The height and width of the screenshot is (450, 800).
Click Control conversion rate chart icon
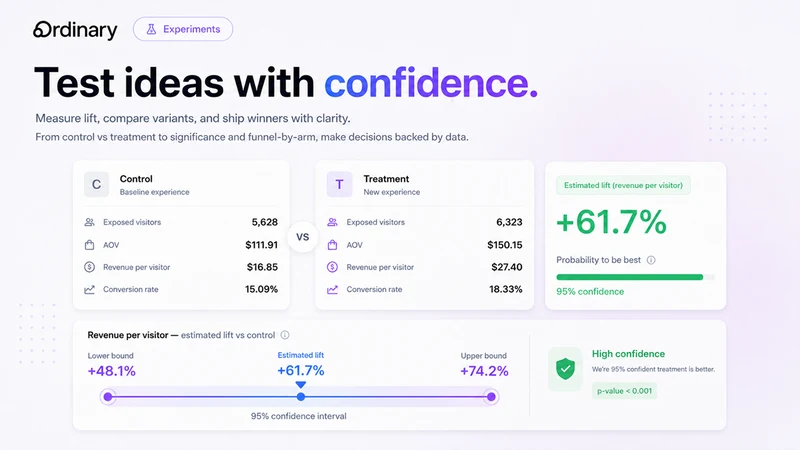(x=89, y=289)
